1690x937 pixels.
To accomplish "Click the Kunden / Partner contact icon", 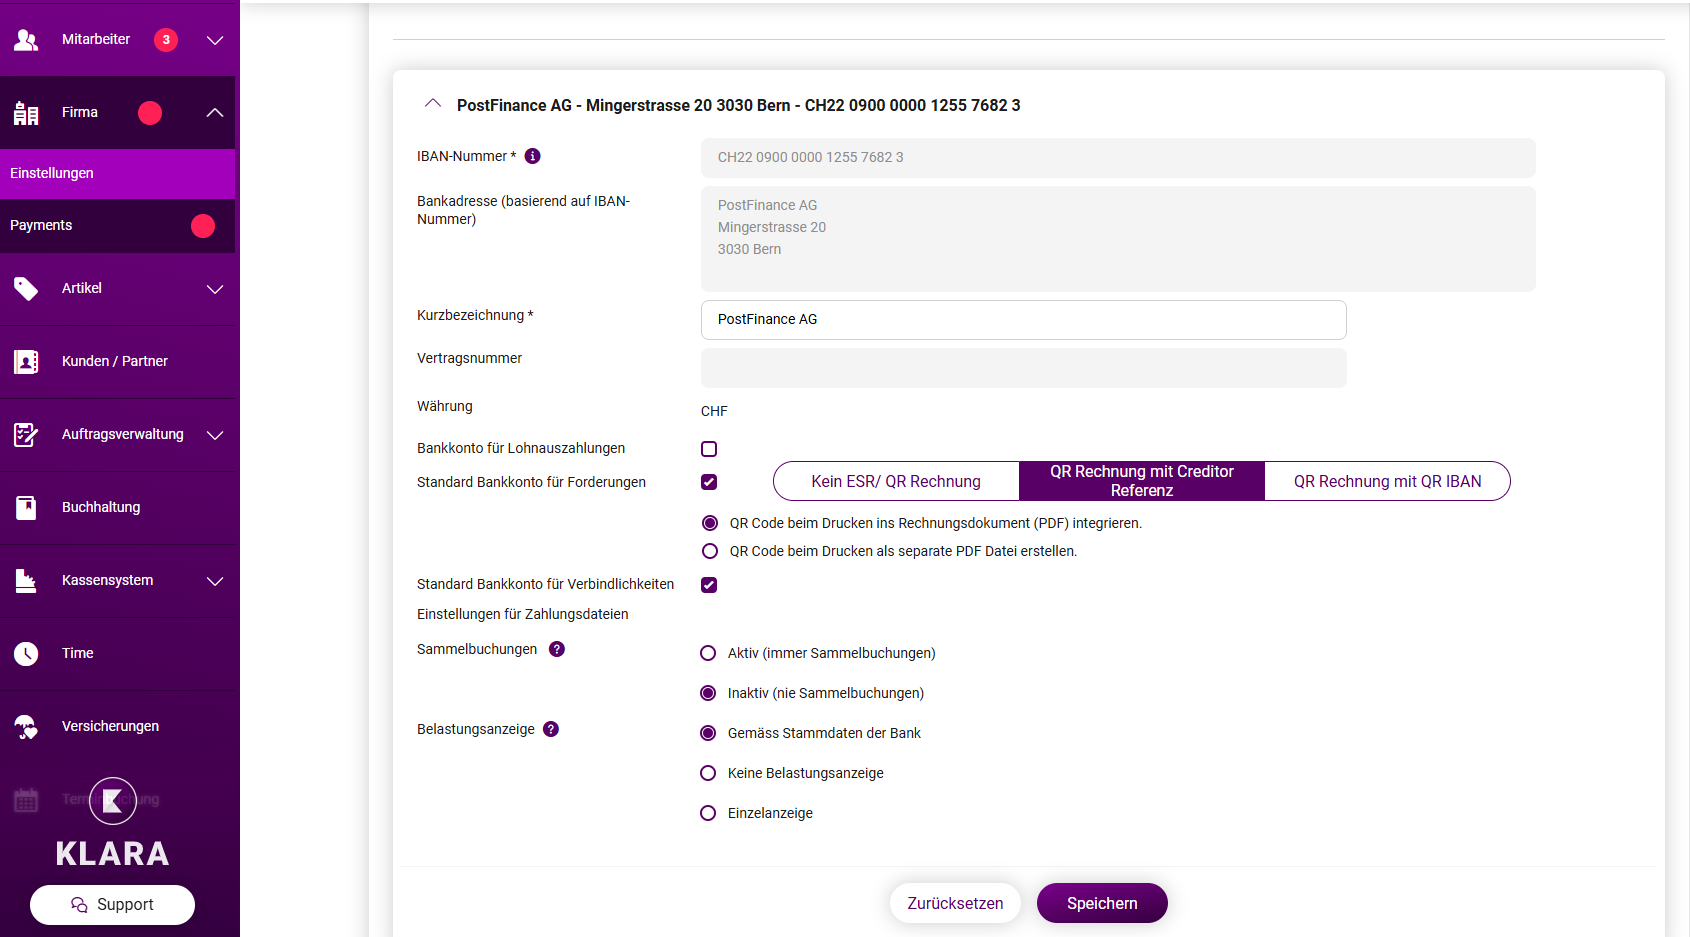I will (x=26, y=361).
